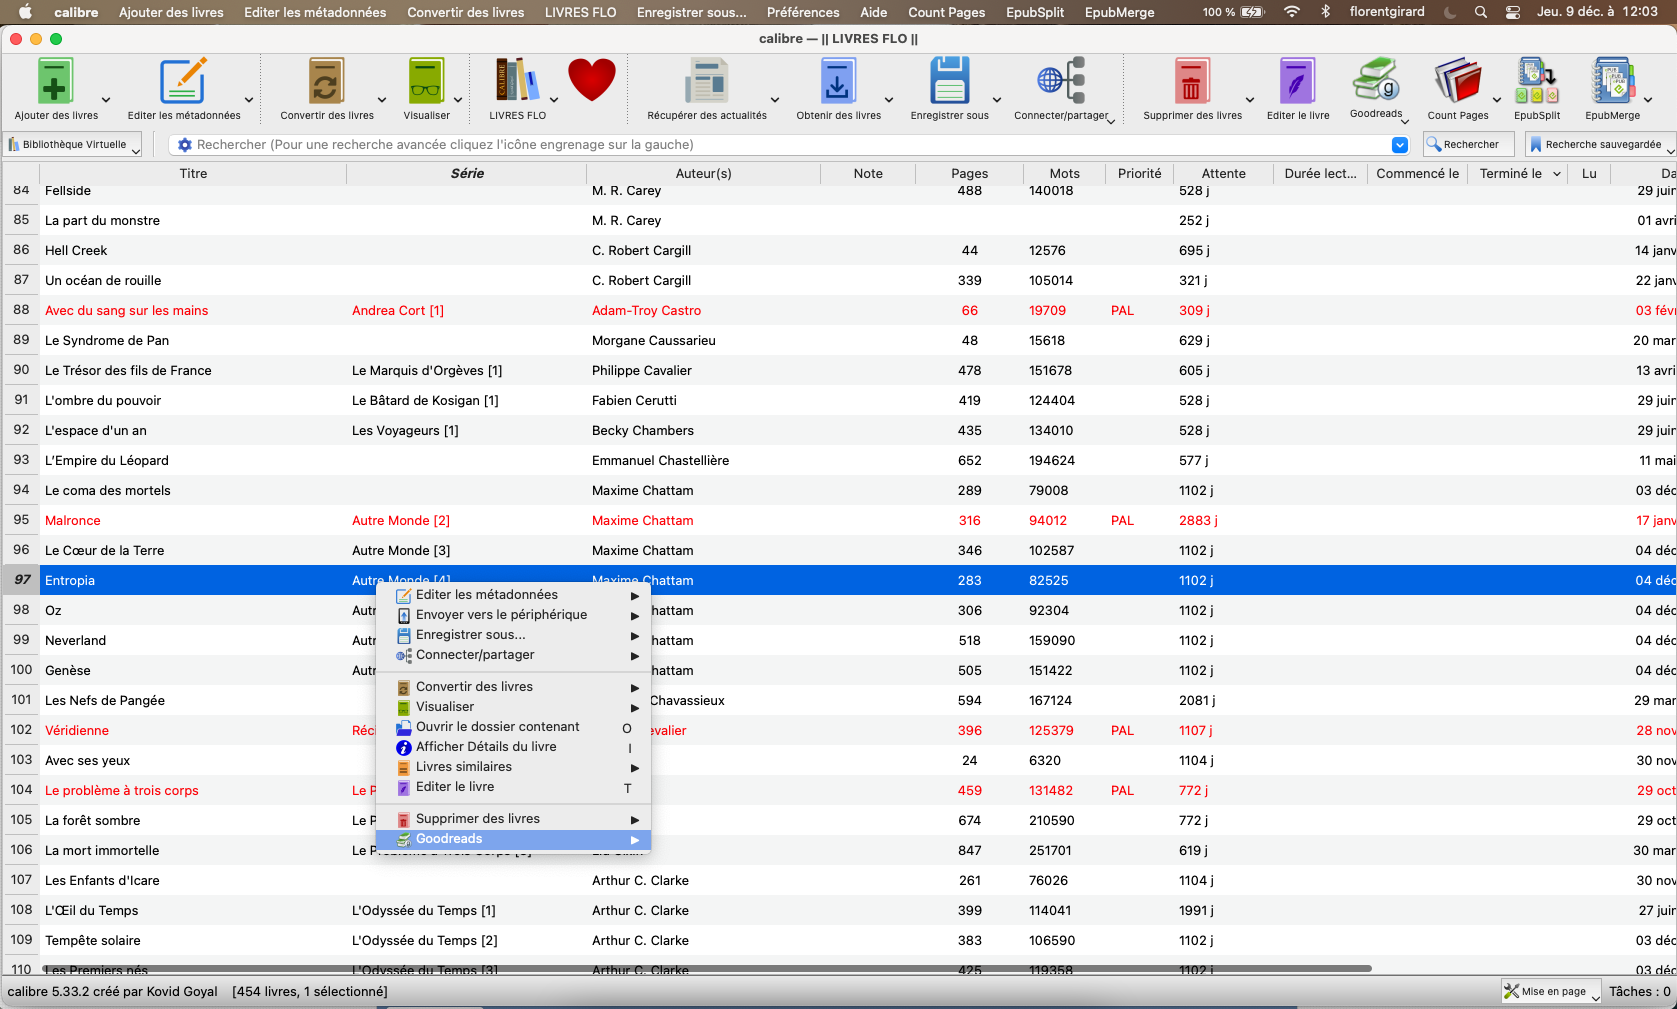Open Livres similaires submenu
1677x1009 pixels.
click(x=513, y=767)
